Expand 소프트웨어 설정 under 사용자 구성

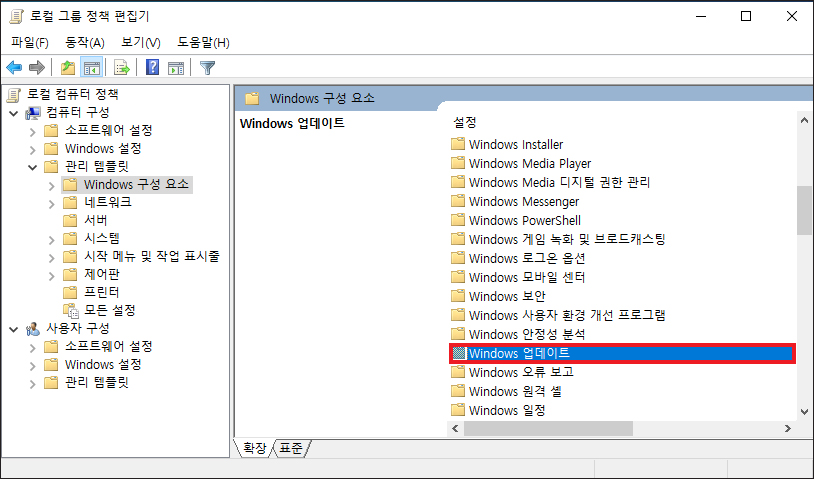point(32,347)
